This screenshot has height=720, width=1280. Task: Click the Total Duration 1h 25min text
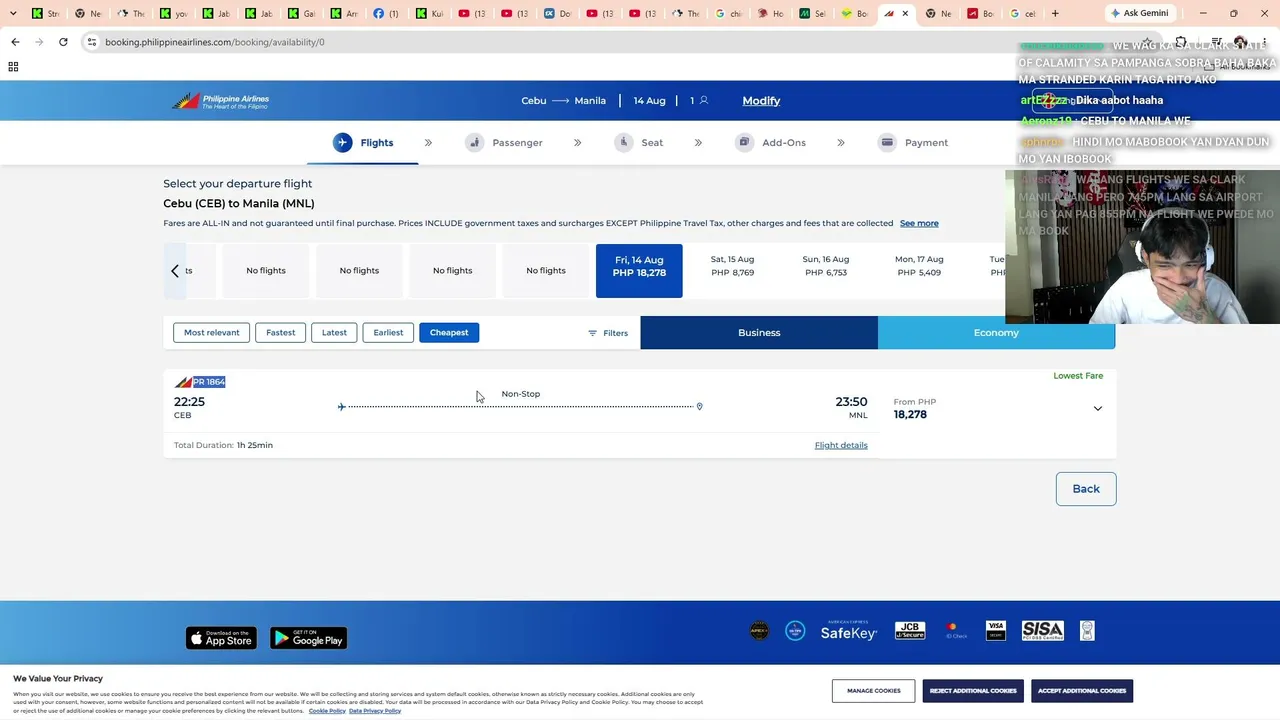223,445
